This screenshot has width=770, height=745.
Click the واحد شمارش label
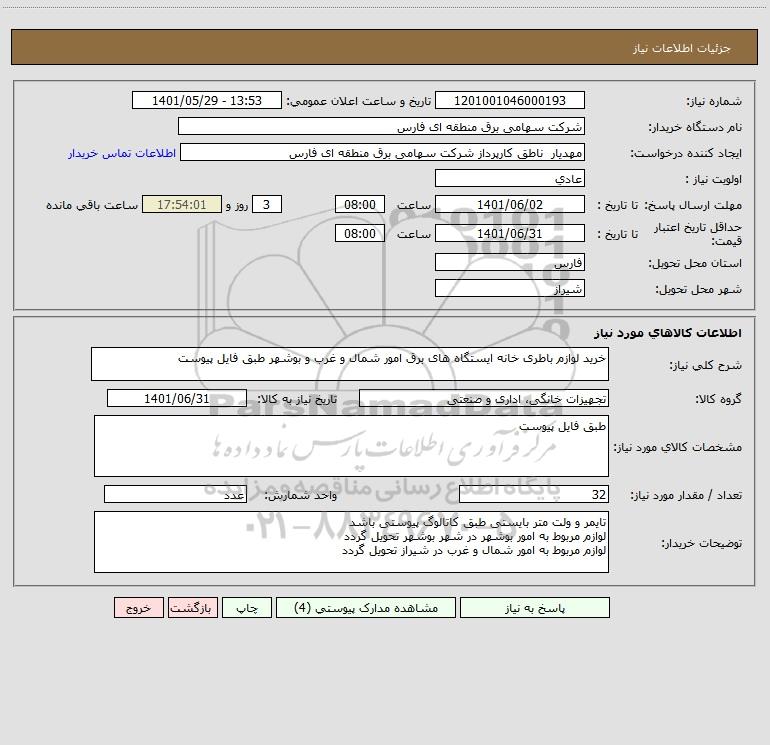(301, 495)
